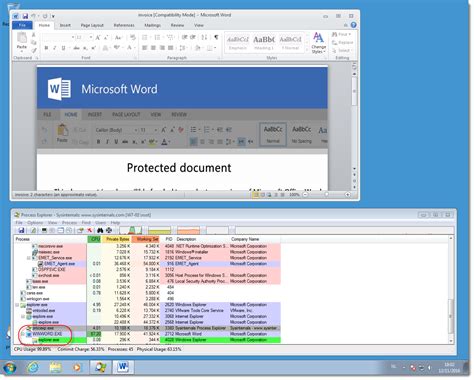Click the Increase Indent icon in Word
The height and width of the screenshot is (380, 474).
(193, 37)
